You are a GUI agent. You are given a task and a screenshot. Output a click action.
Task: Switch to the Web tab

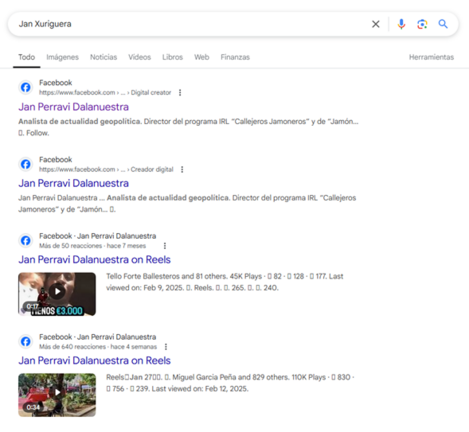tap(202, 57)
